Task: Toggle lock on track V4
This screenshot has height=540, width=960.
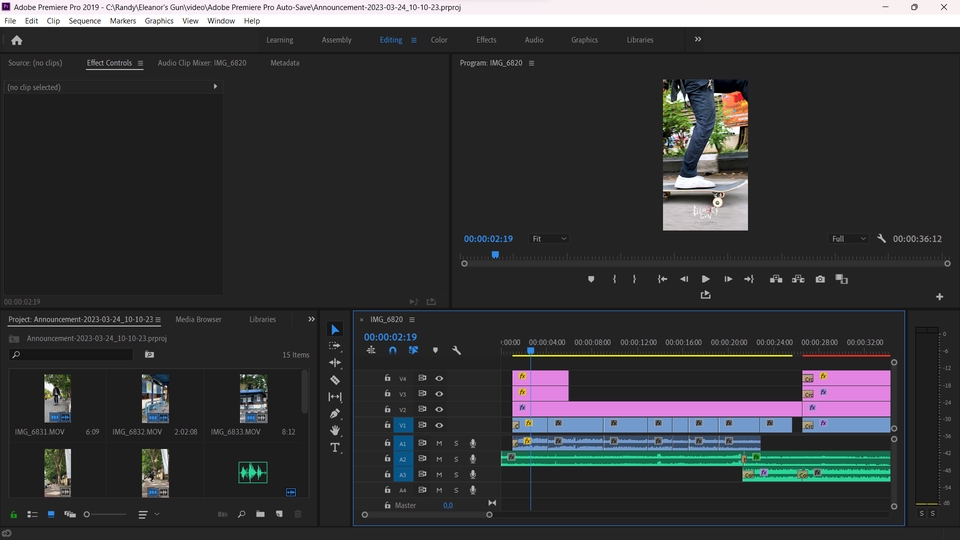Action: (x=387, y=378)
